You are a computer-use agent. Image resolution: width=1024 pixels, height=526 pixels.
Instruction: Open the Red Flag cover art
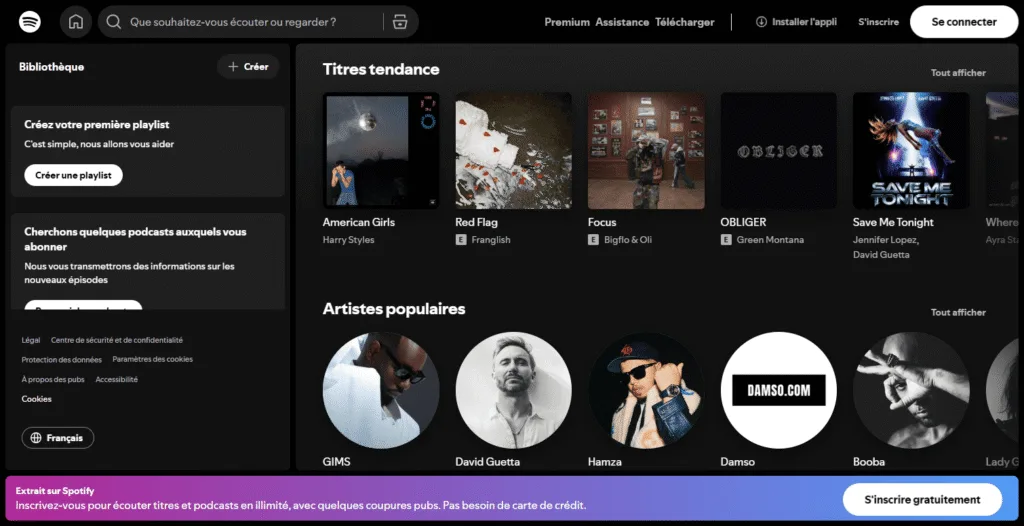[513, 150]
